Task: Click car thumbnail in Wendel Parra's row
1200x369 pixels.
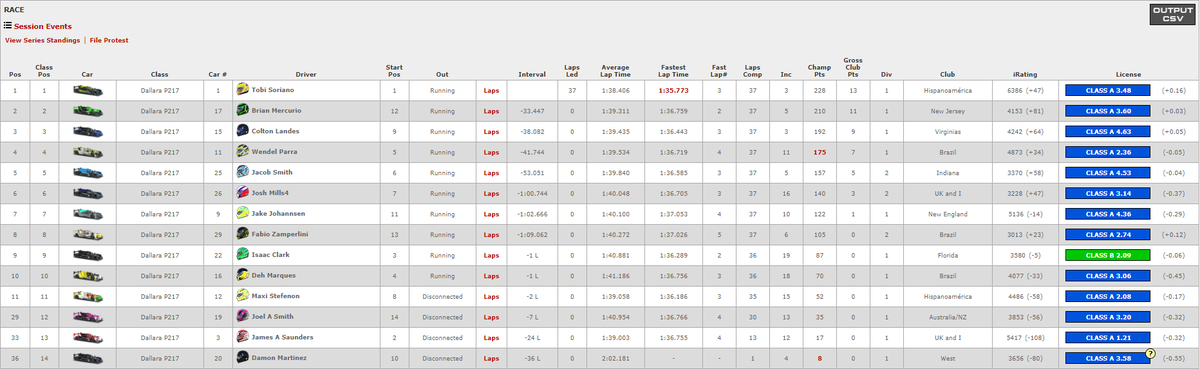Action: [x=88, y=151]
